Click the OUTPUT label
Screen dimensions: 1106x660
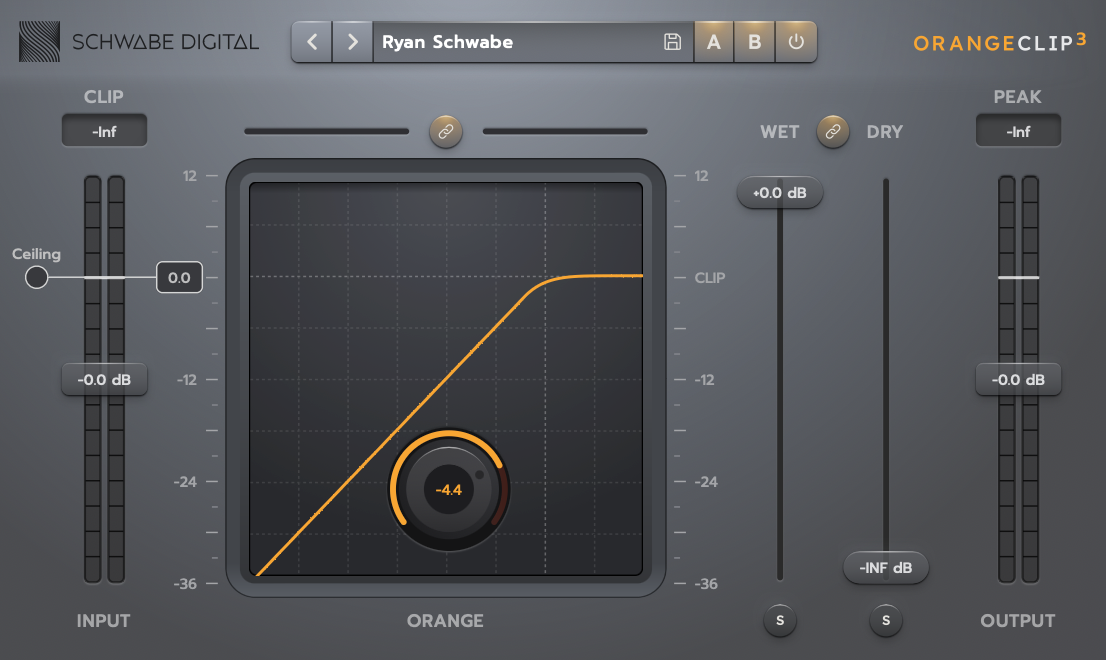[1018, 621]
